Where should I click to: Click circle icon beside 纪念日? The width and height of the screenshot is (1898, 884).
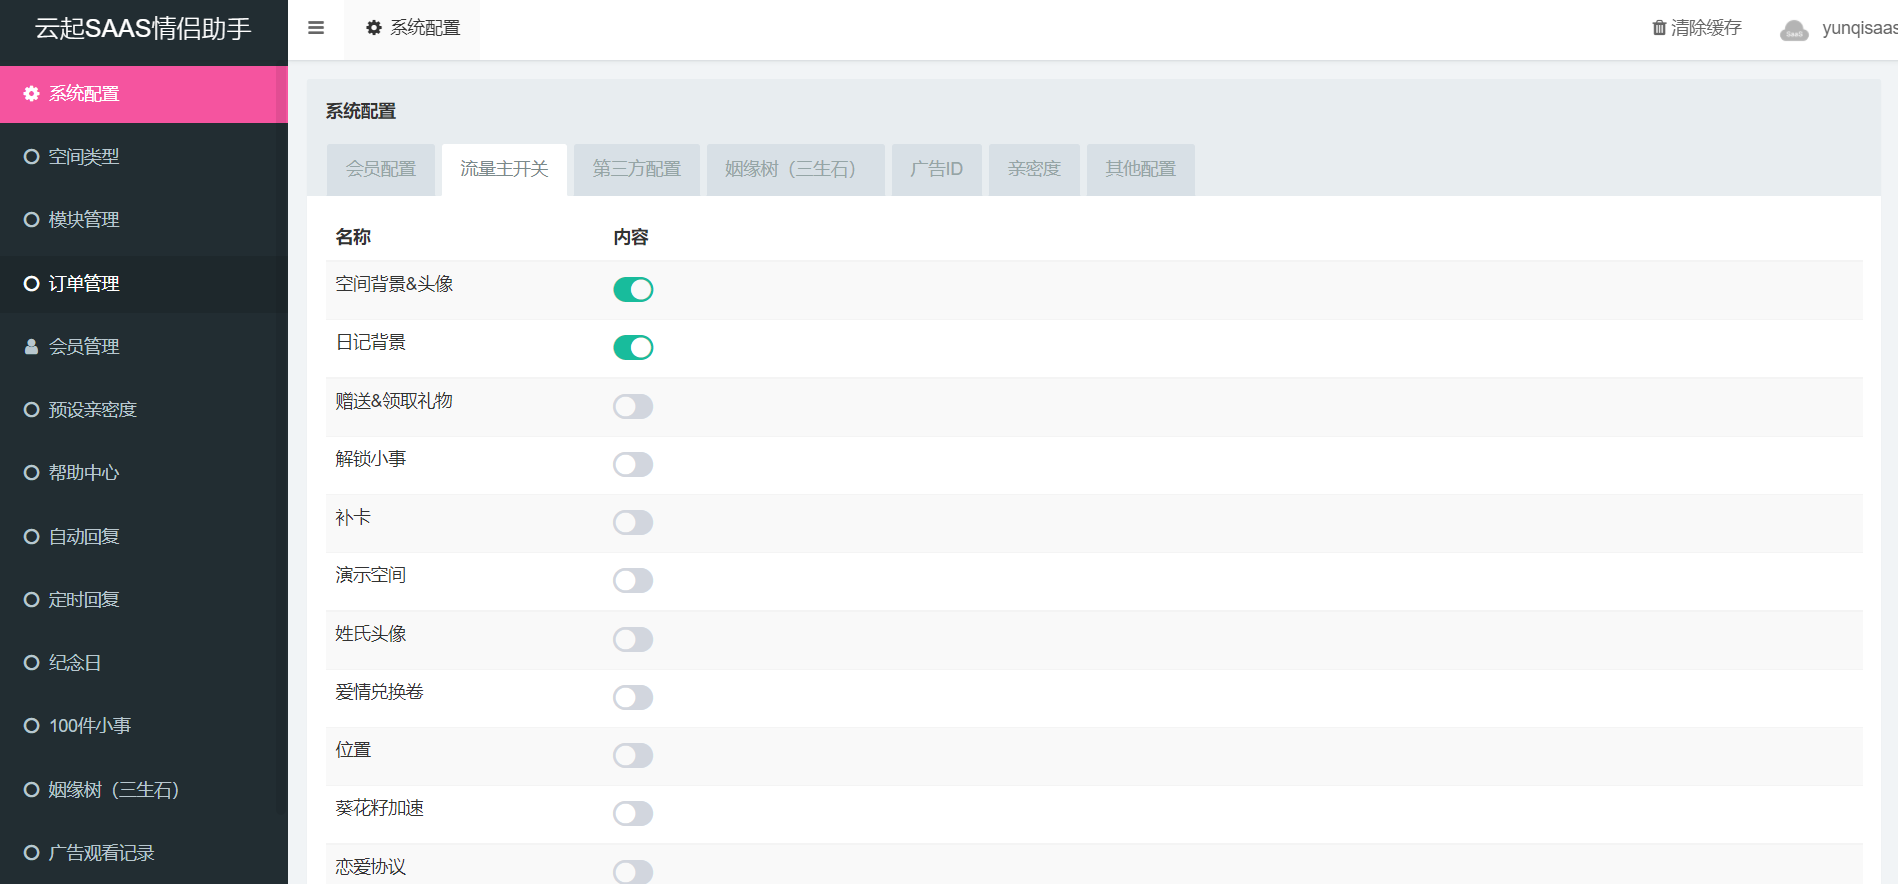tap(31, 662)
